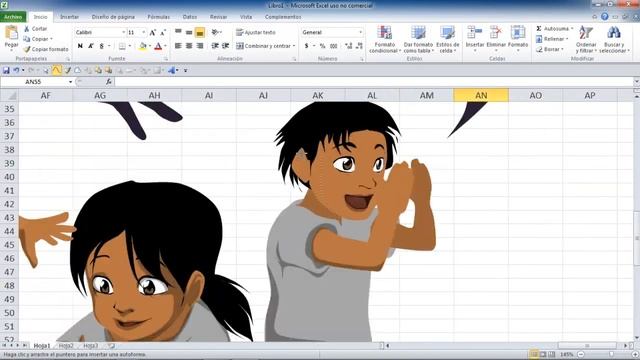This screenshot has height=360, width=640.
Task: Switch to Datos tab
Action: [189, 17]
